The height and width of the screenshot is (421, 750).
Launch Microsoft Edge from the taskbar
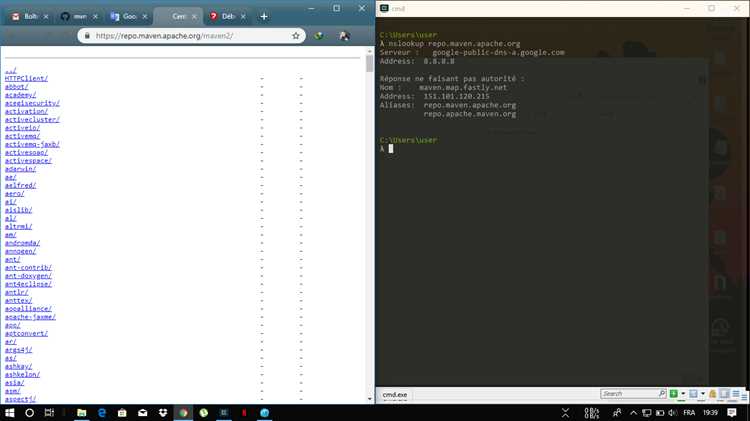102,412
